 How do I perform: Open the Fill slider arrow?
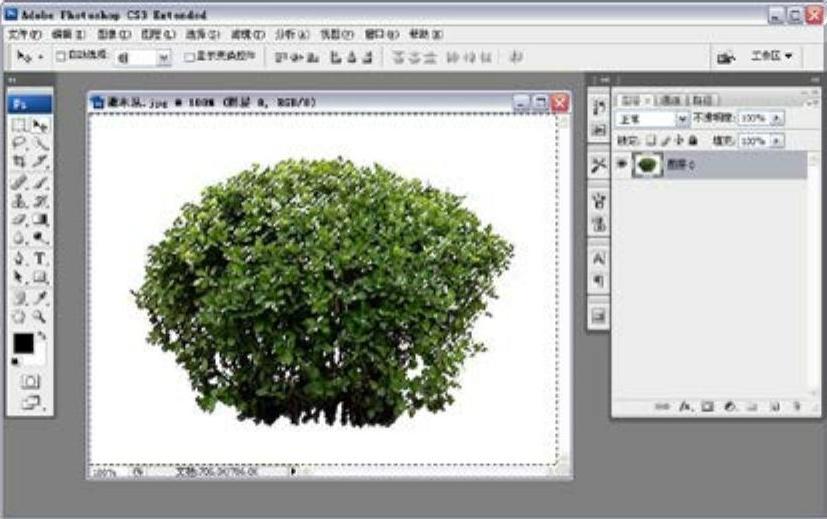pos(776,141)
